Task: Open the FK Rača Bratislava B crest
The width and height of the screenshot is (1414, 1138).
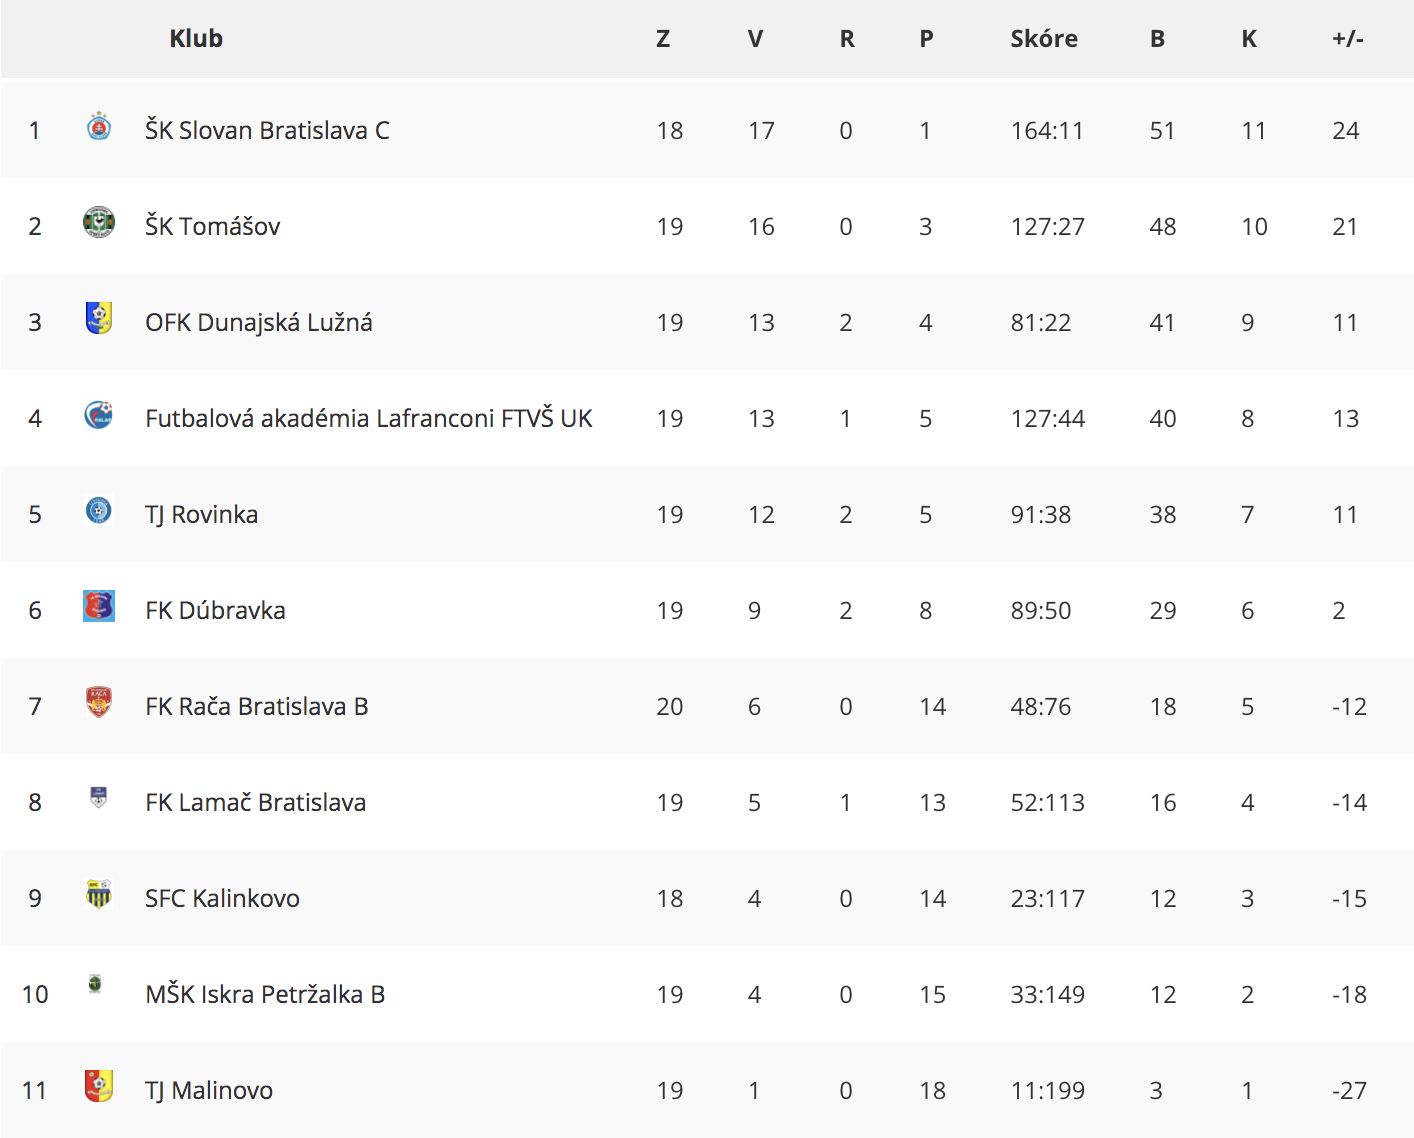Action: coord(98,702)
